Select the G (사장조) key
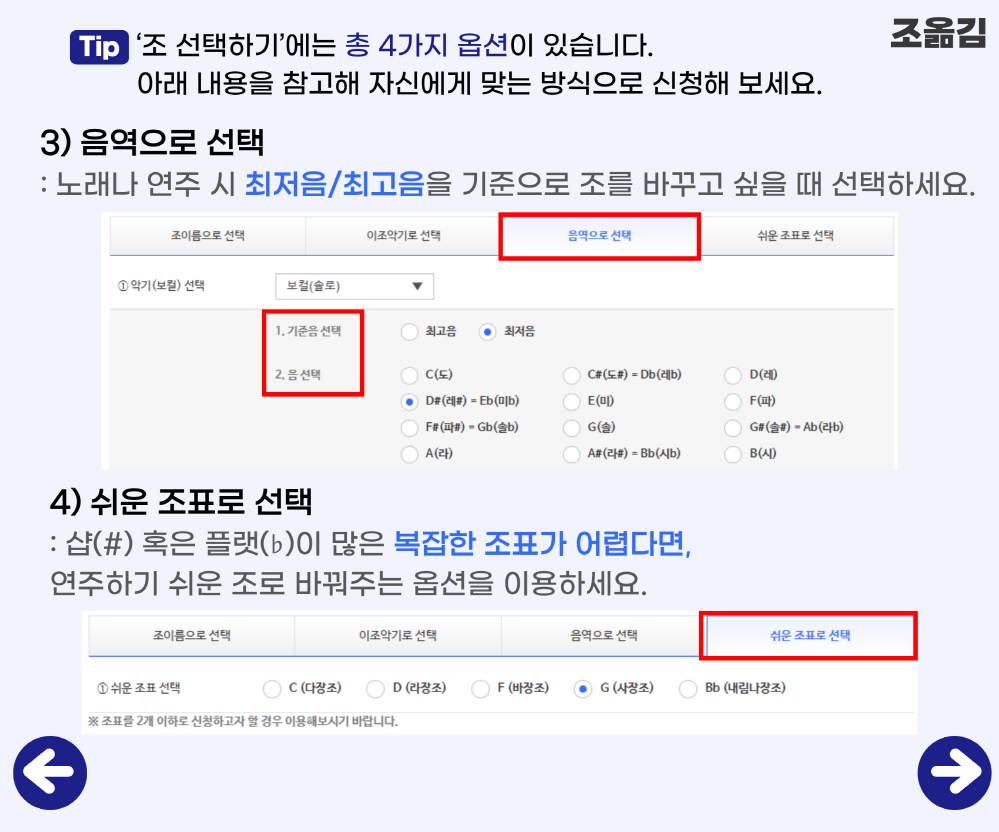Viewport: 999px width, 832px height. (583, 688)
